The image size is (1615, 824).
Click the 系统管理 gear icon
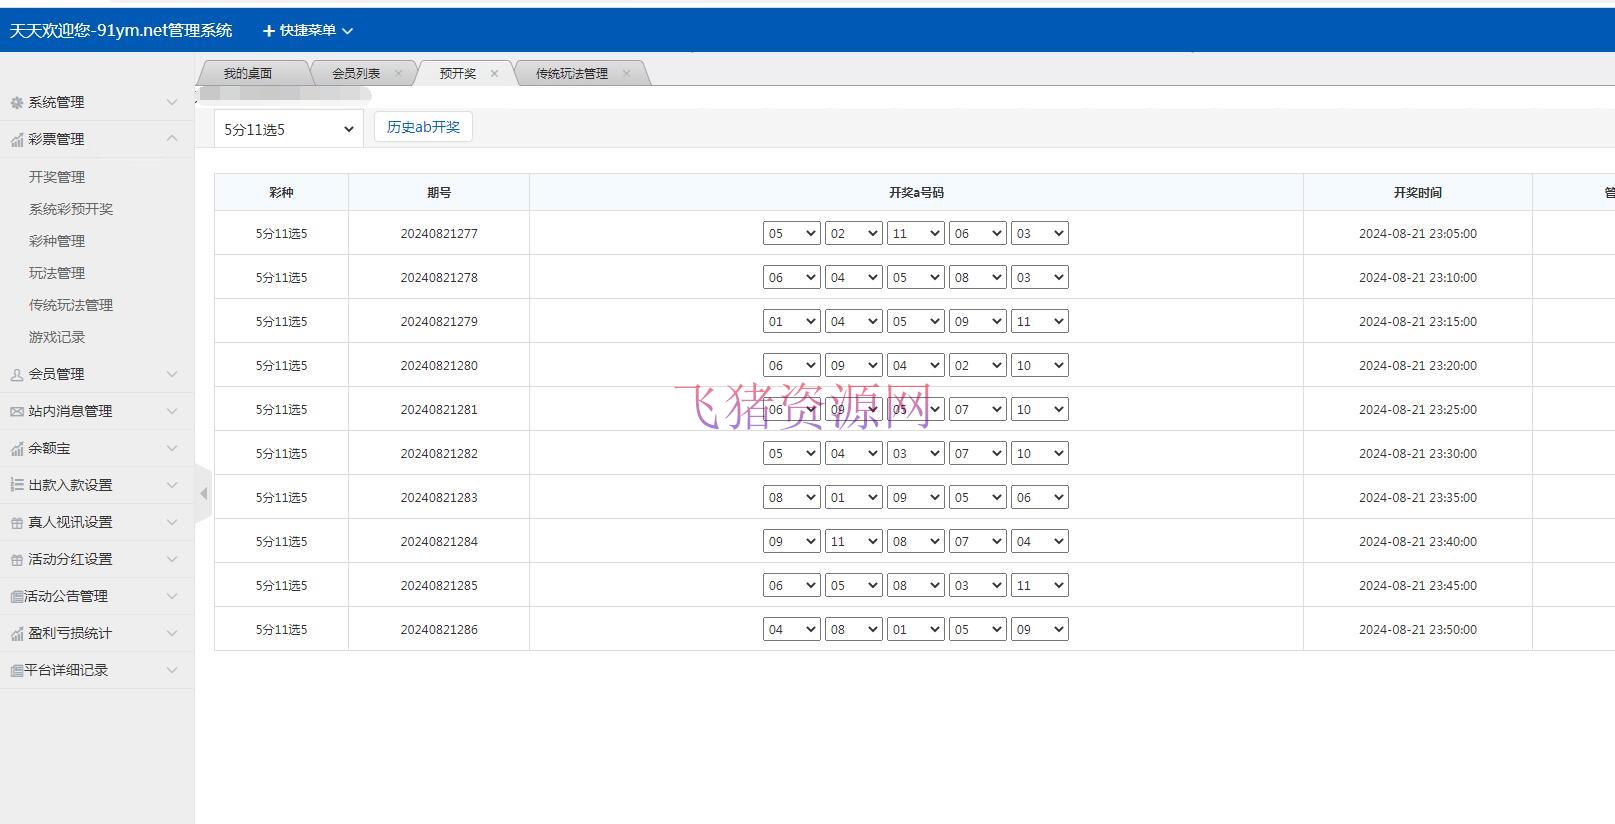[17, 103]
